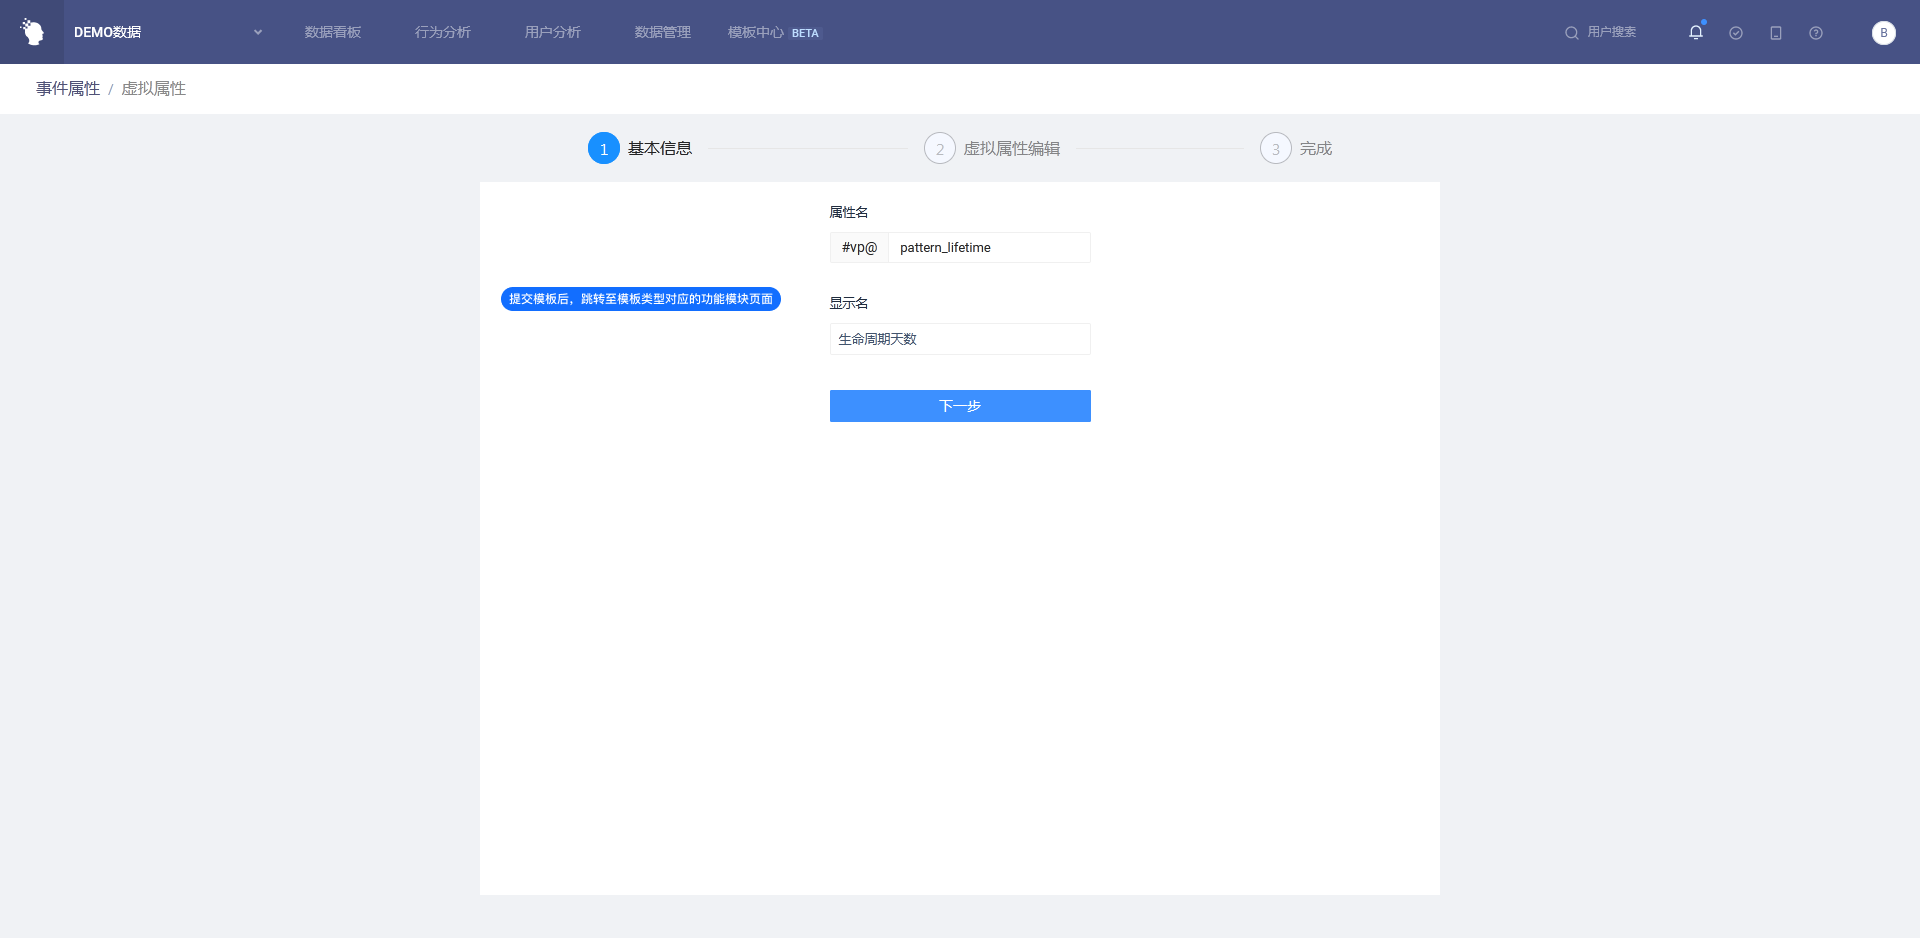Open the 用户分析 menu
This screenshot has height=938, width=1920.
click(x=553, y=32)
